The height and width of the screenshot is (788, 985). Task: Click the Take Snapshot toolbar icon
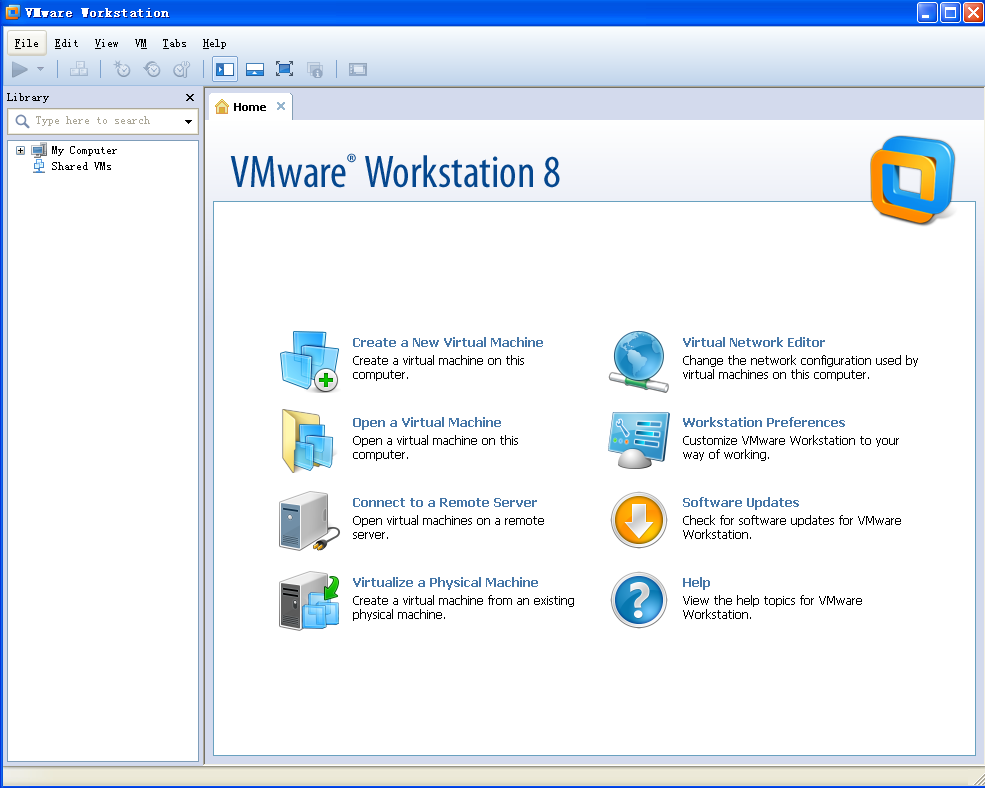pyautogui.click(x=122, y=69)
